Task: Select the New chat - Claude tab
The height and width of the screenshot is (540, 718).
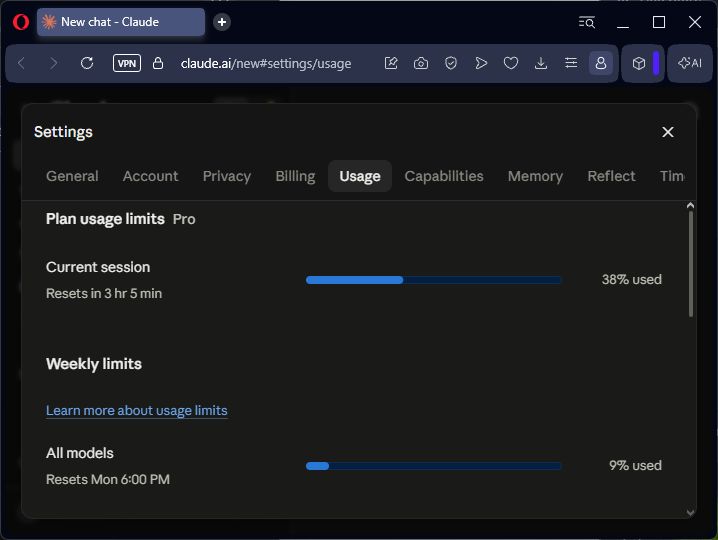Action: (x=121, y=22)
